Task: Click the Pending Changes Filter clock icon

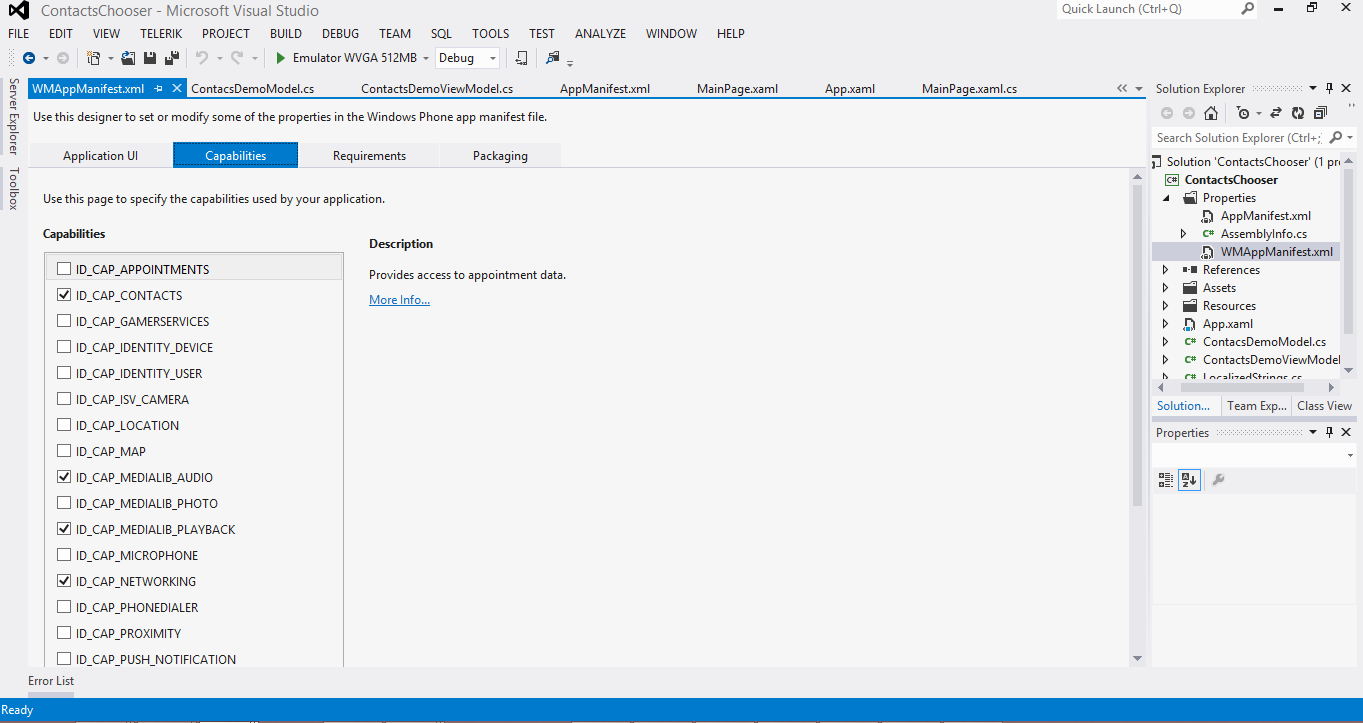Action: (x=1243, y=113)
